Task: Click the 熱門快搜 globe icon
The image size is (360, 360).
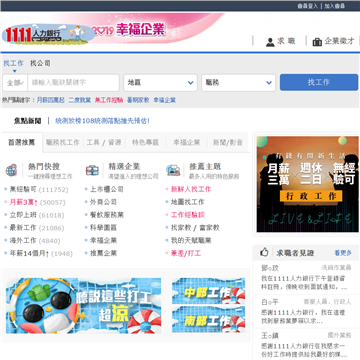Action: [11, 170]
